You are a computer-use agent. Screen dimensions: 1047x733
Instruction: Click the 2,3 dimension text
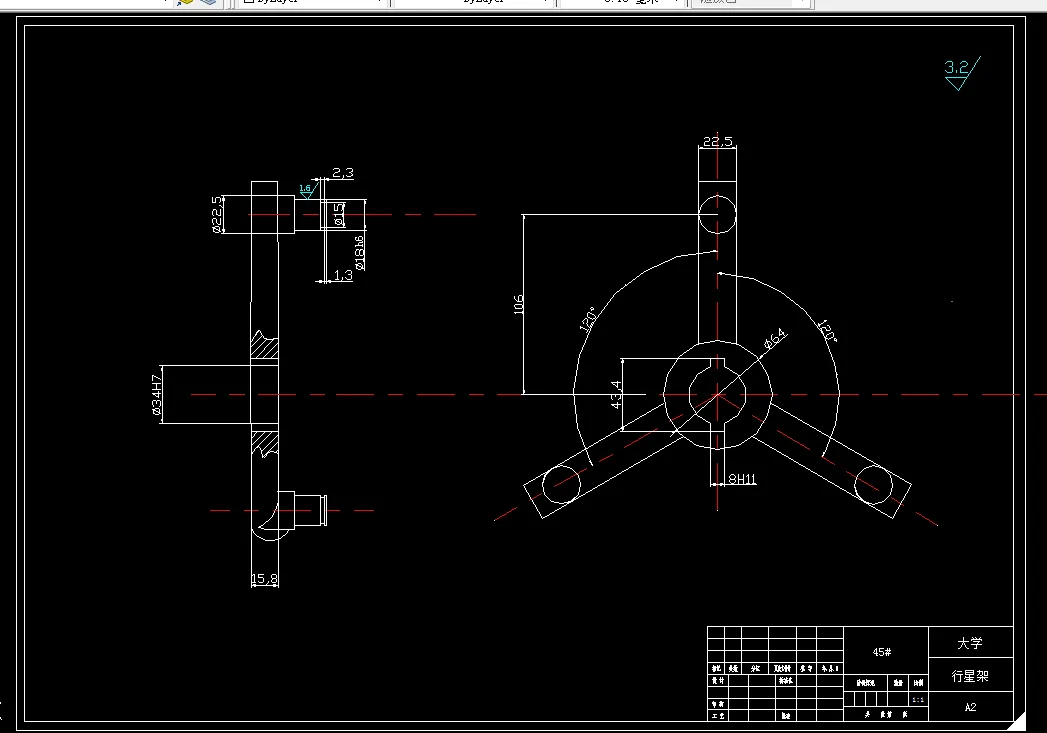343,173
